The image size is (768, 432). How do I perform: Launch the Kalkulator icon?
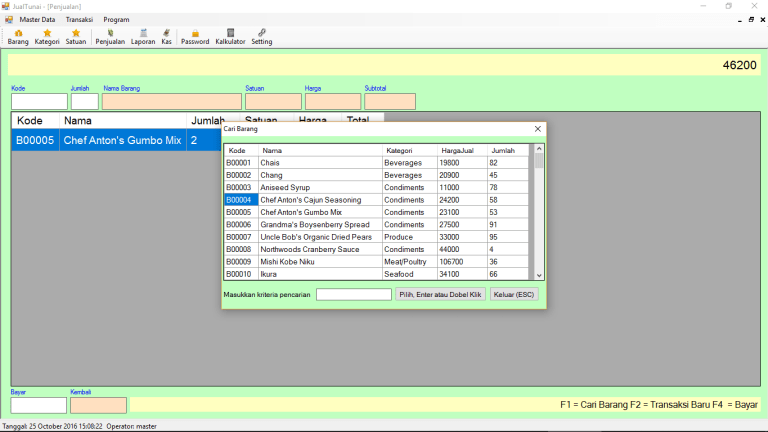coord(230,37)
